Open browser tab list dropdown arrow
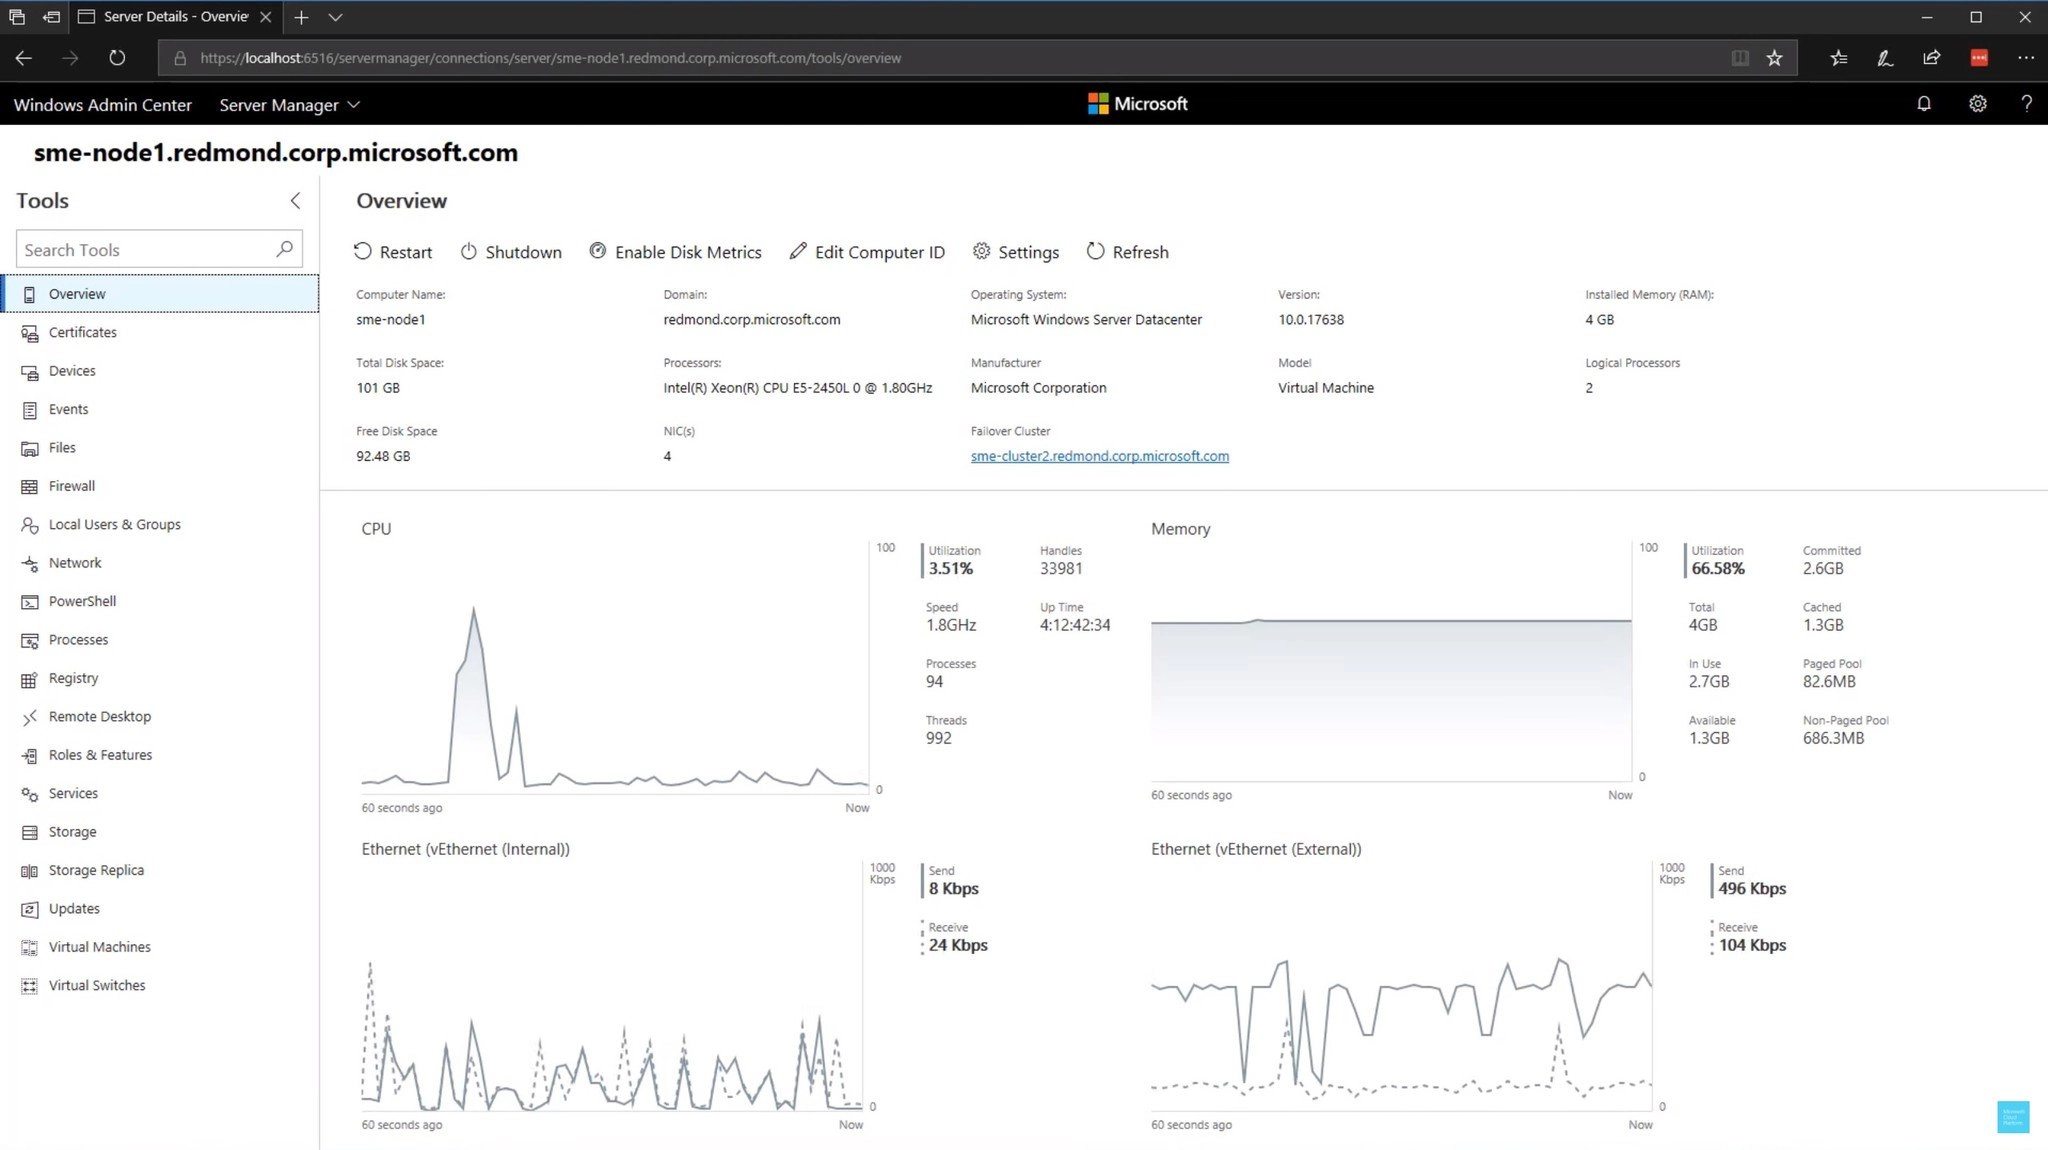 (x=336, y=17)
